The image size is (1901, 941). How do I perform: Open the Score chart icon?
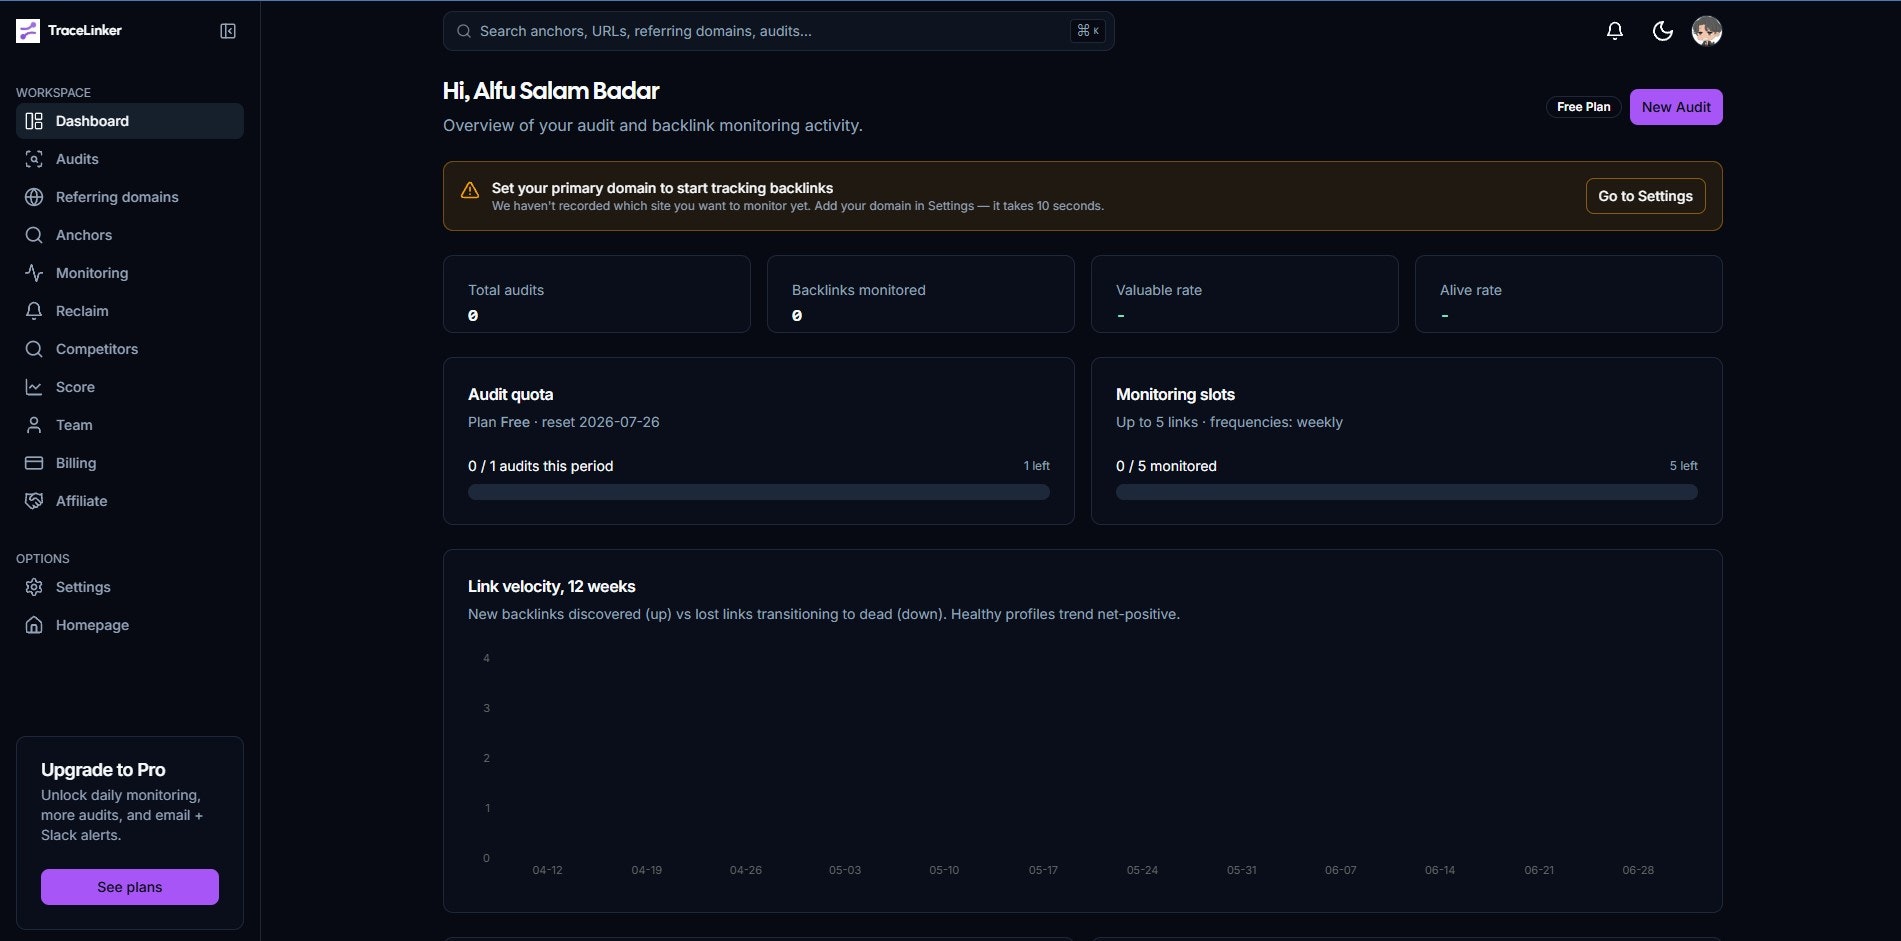(x=34, y=387)
